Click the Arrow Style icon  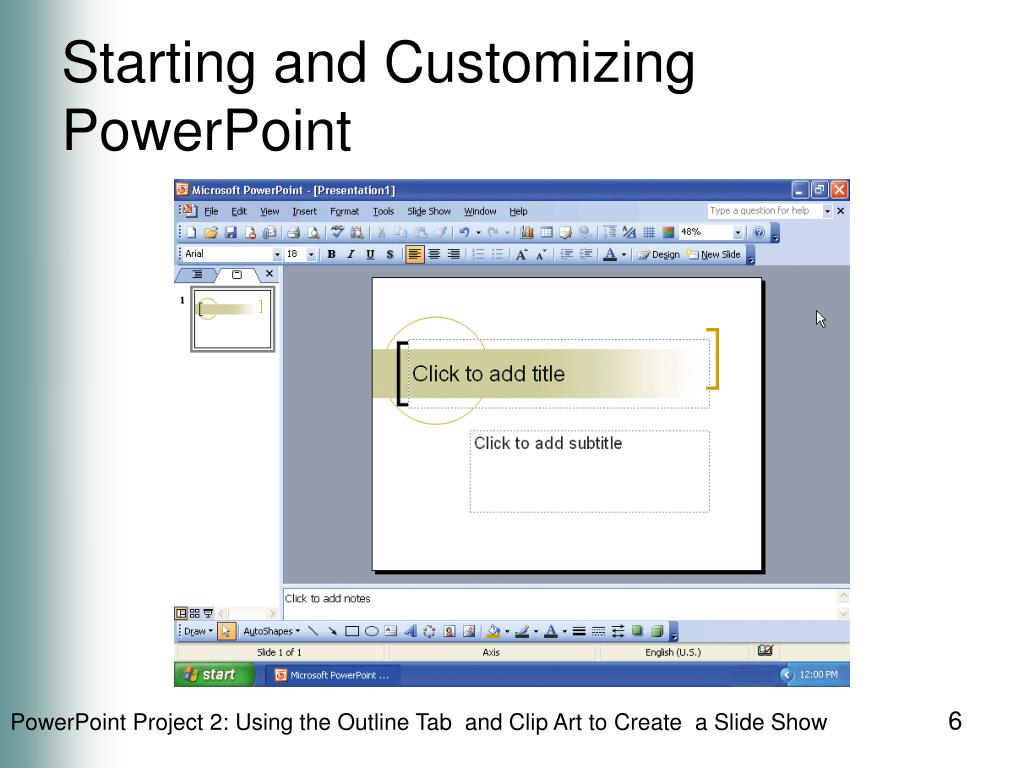click(618, 631)
